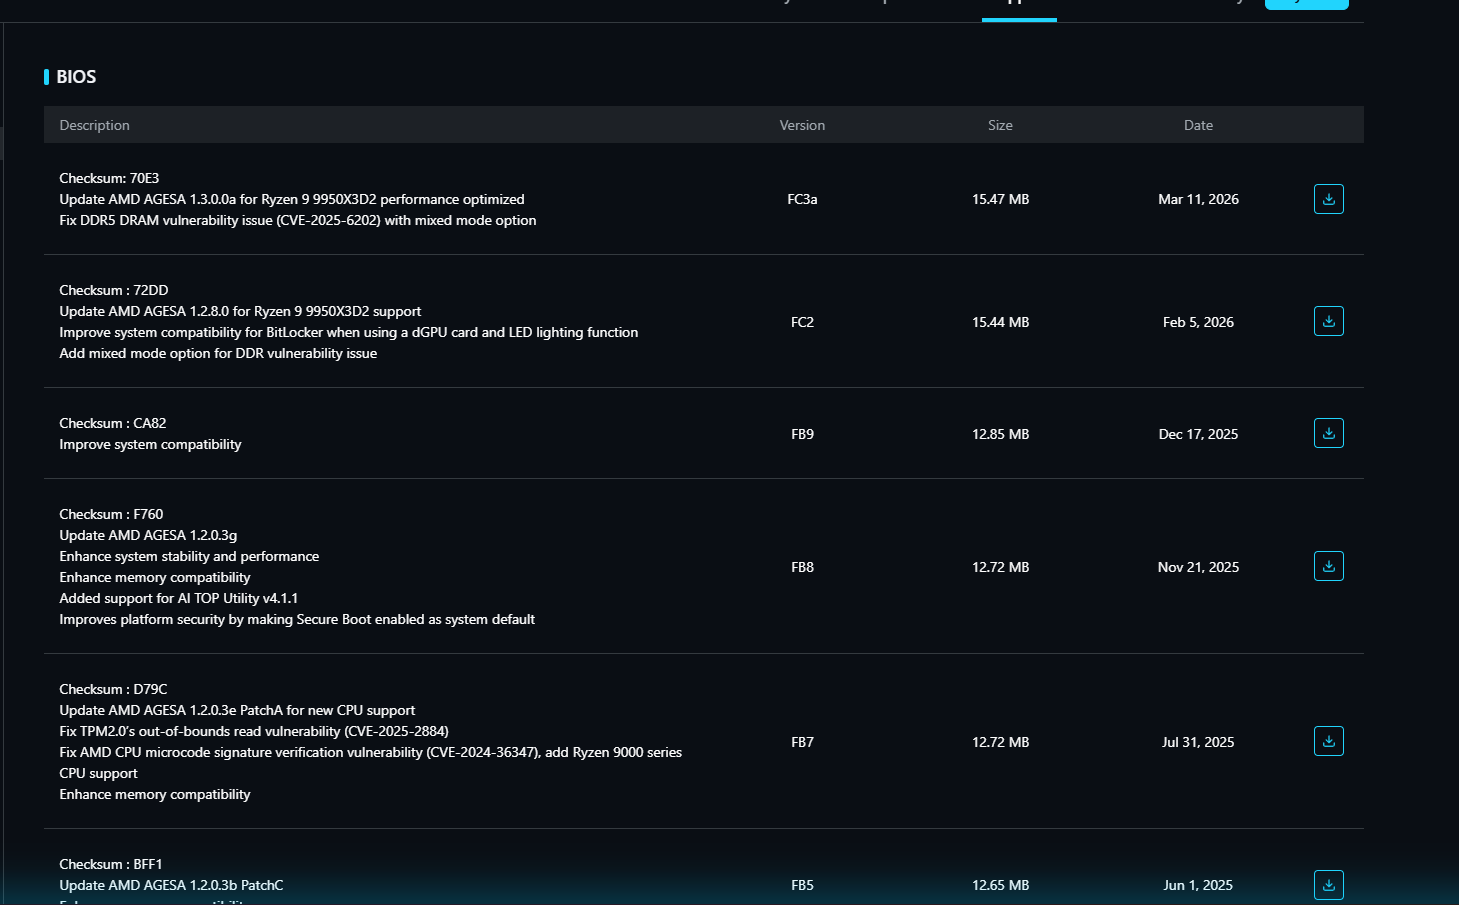The height and width of the screenshot is (905, 1459).
Task: Click the Size column header
Action: (1000, 125)
